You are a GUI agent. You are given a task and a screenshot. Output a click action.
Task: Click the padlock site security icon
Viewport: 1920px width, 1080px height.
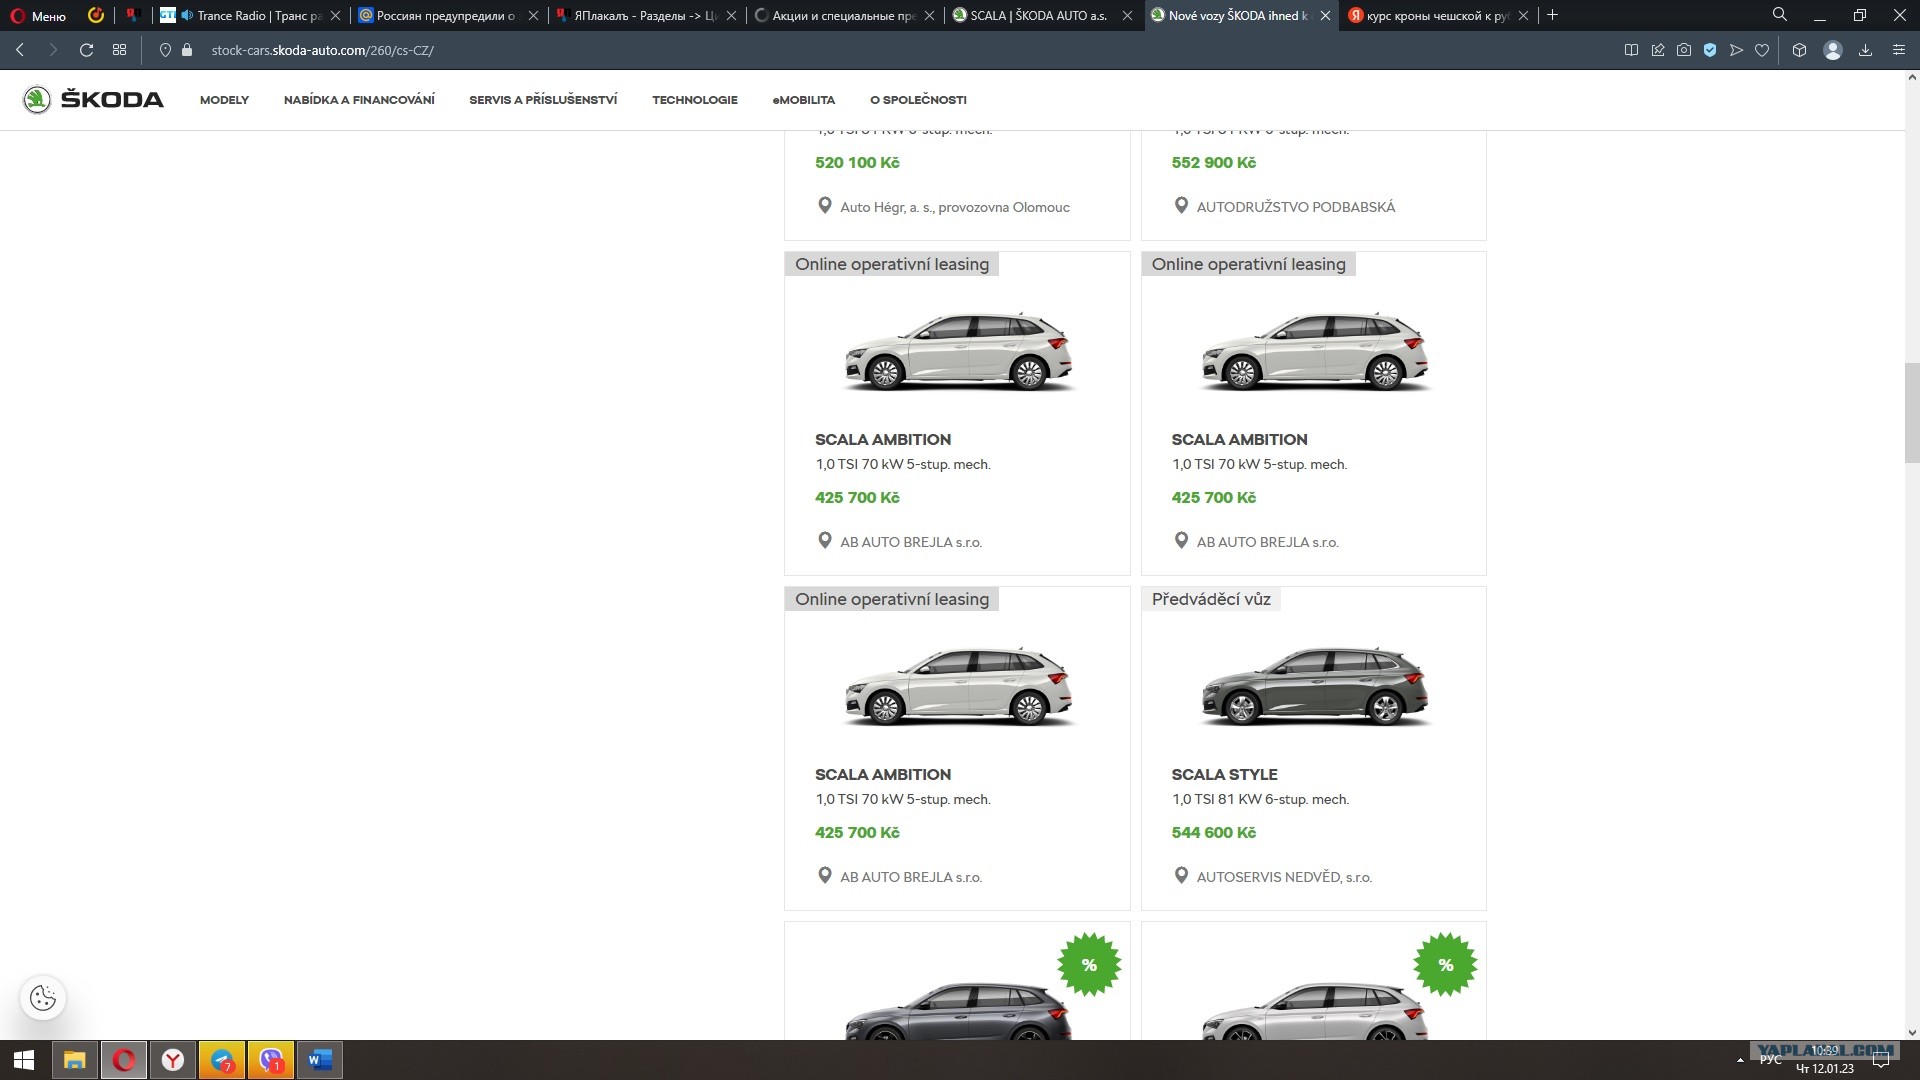[186, 50]
